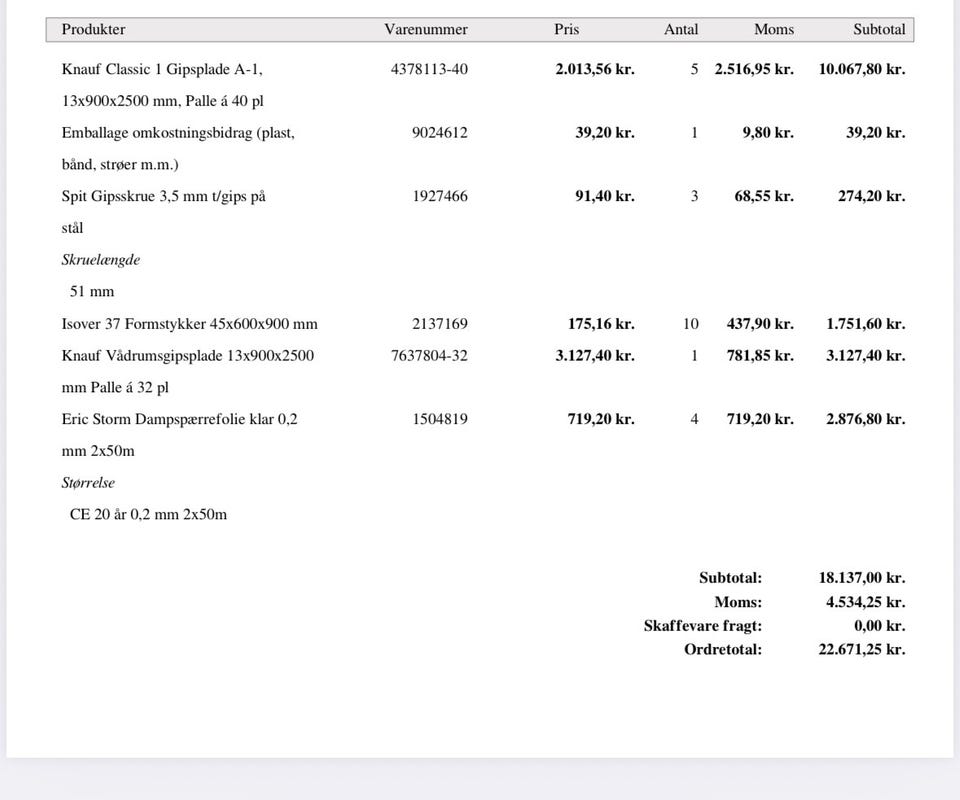This screenshot has width=960, height=800.
Task: Click the Pris column header
Action: click(x=566, y=29)
